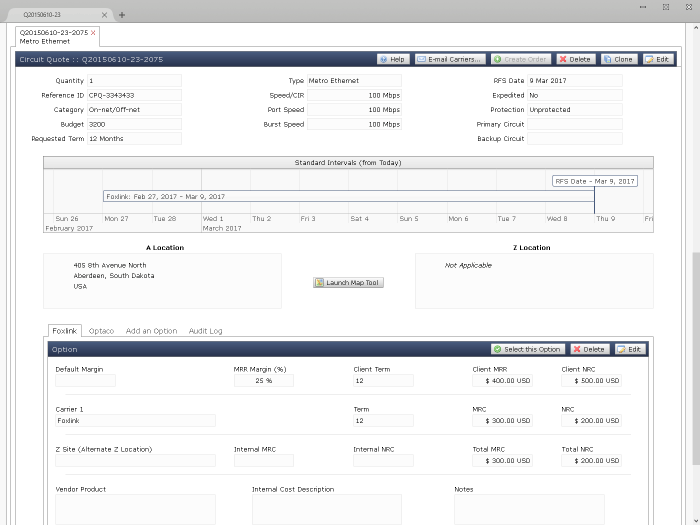Open the Add an Option tab
Image resolution: width=700 pixels, height=525 pixels.
click(151, 331)
